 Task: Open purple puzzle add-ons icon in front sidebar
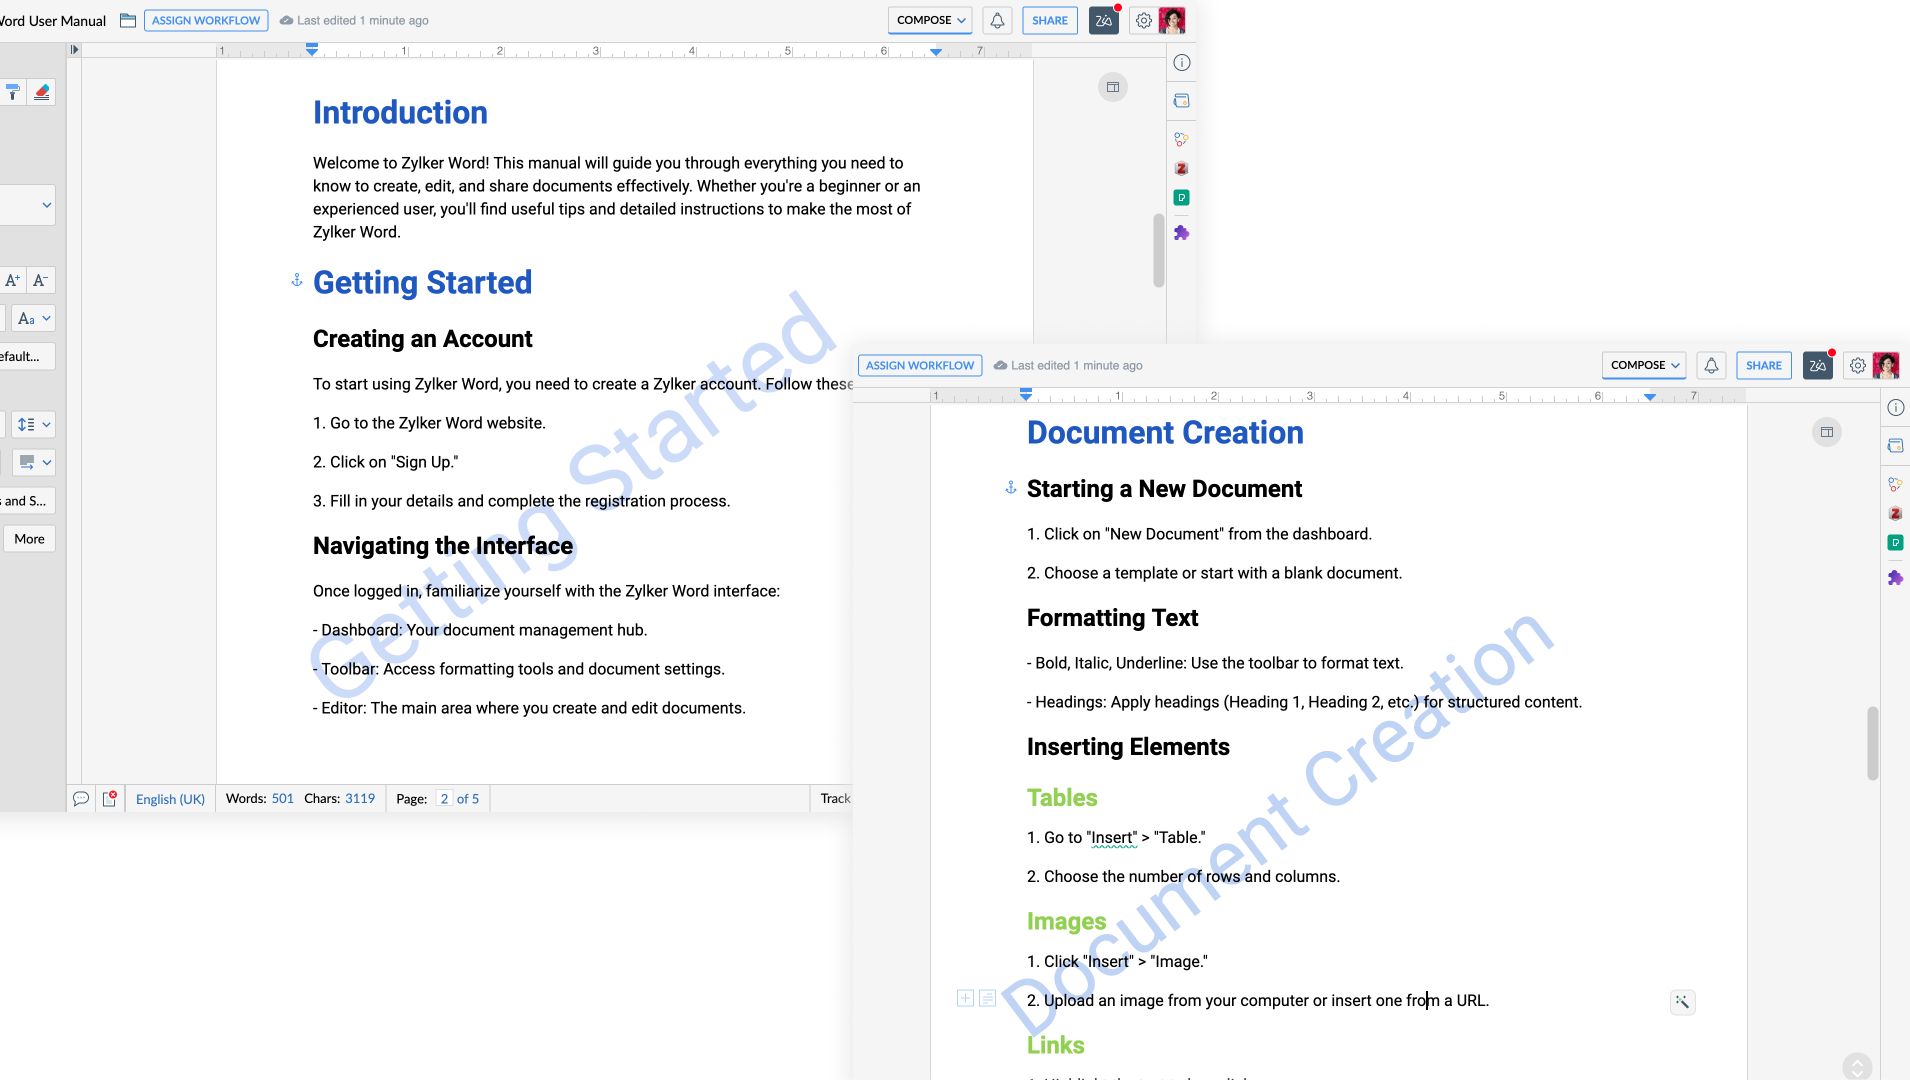pos(1895,578)
